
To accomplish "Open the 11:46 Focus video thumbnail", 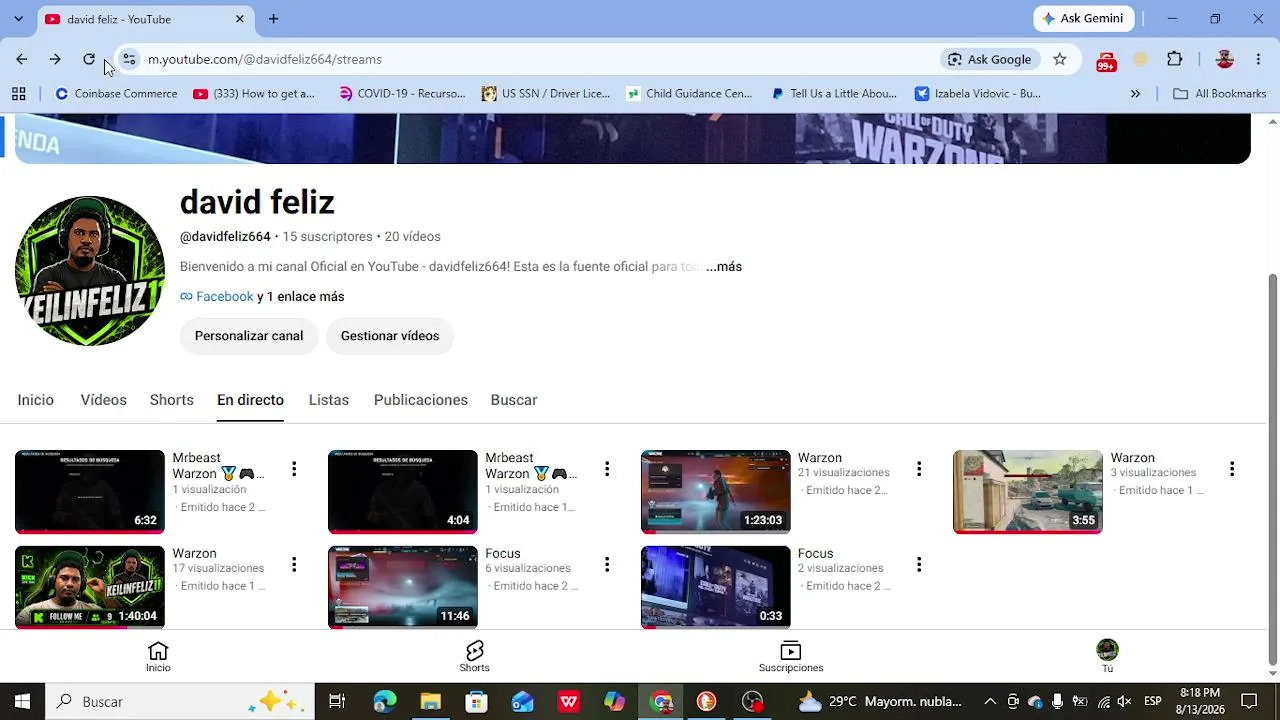I will [403, 587].
